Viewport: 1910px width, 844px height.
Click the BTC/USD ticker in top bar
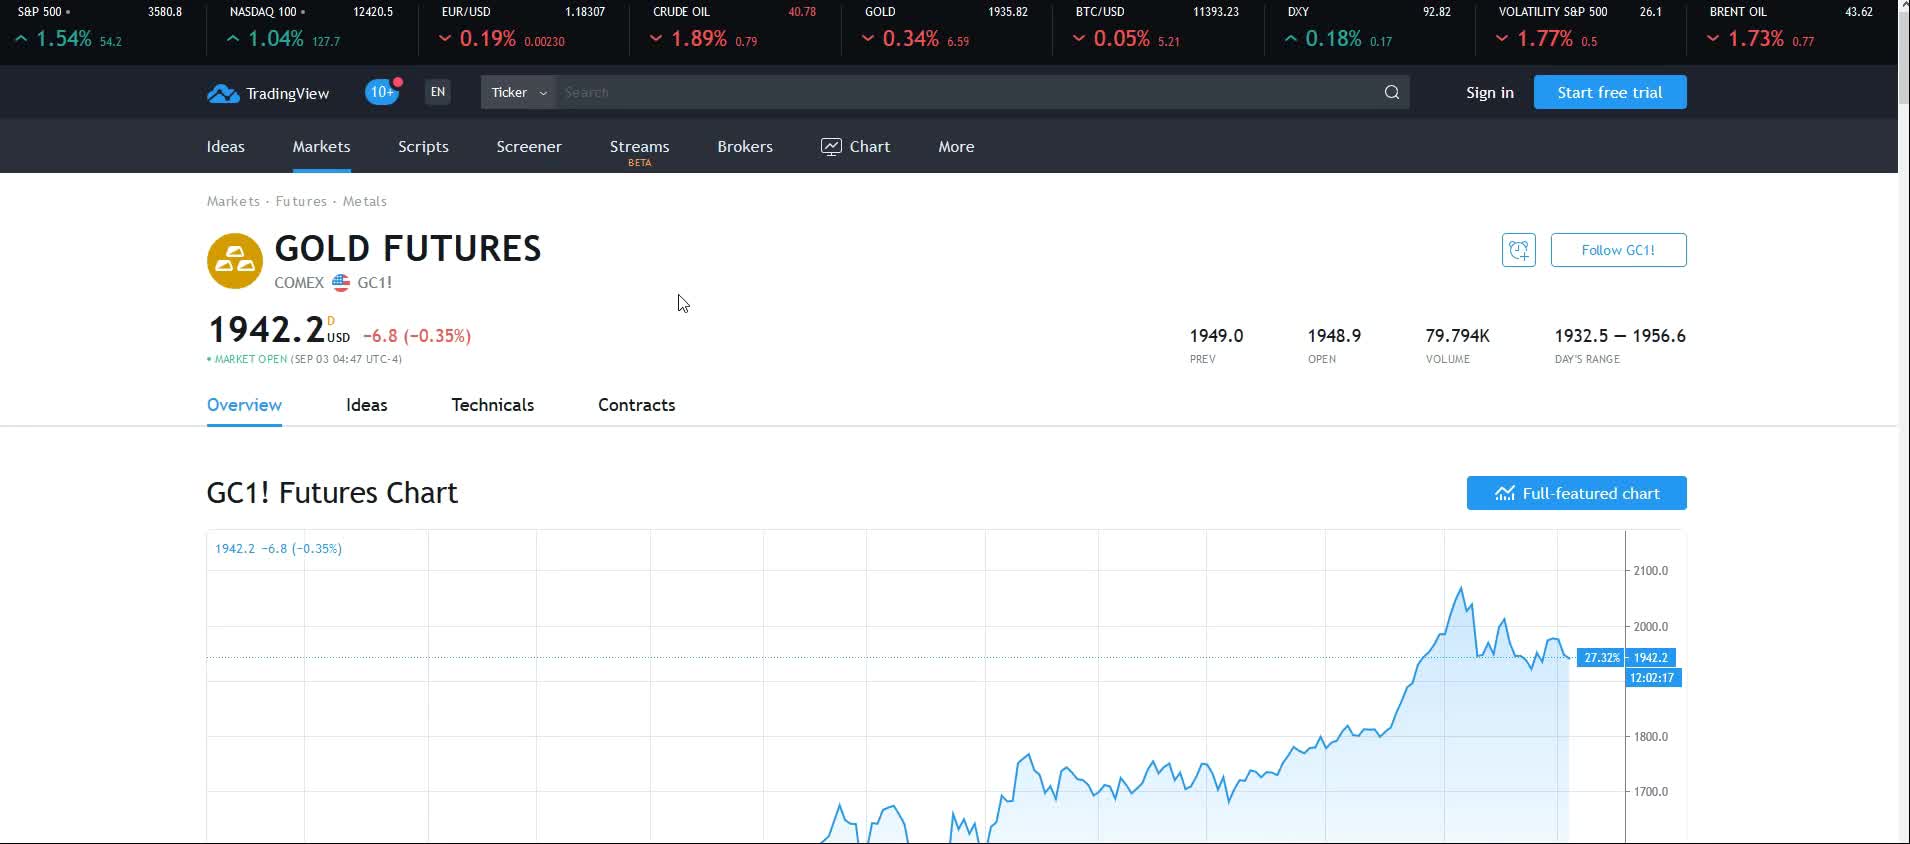coord(1156,27)
